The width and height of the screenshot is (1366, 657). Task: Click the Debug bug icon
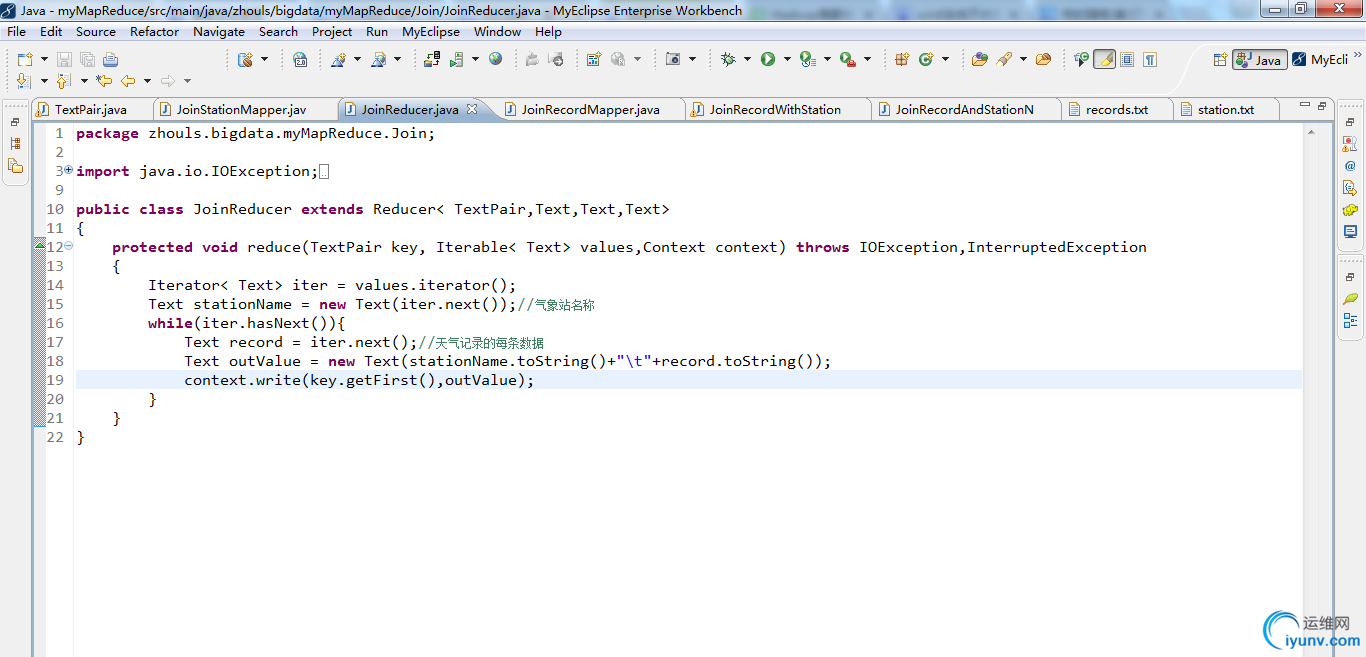[728, 59]
